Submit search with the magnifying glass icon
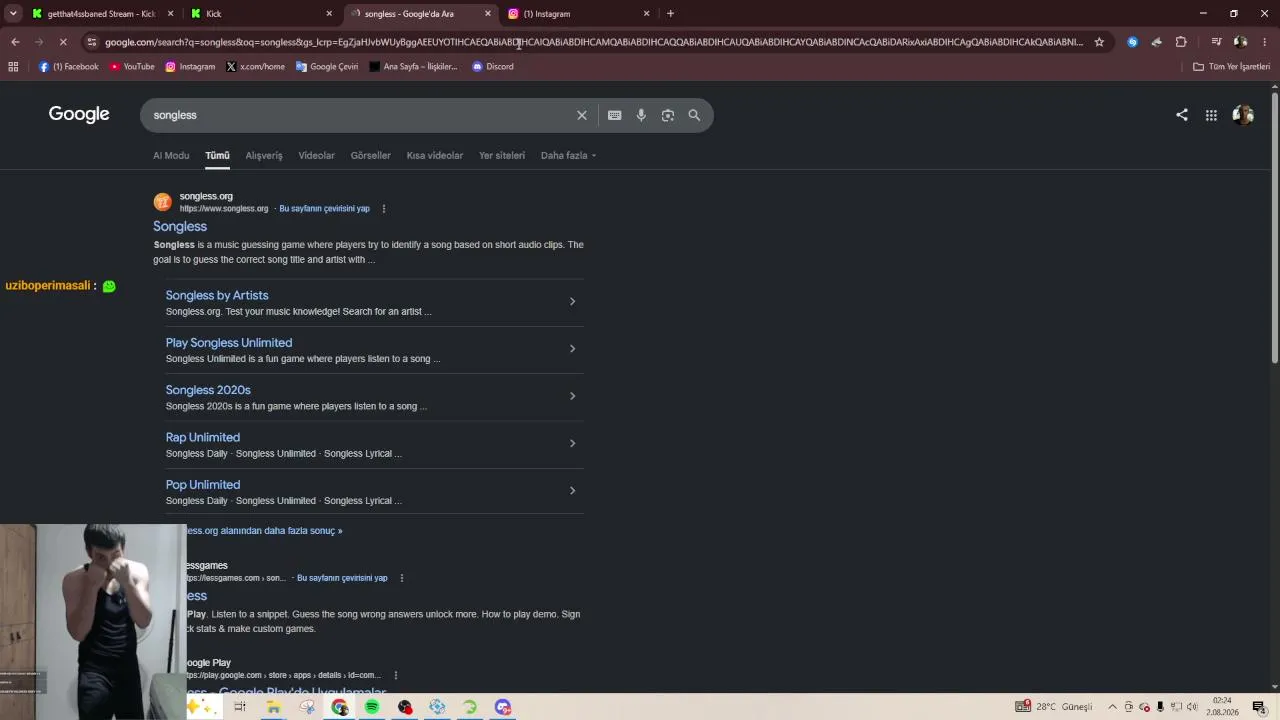 (x=694, y=115)
